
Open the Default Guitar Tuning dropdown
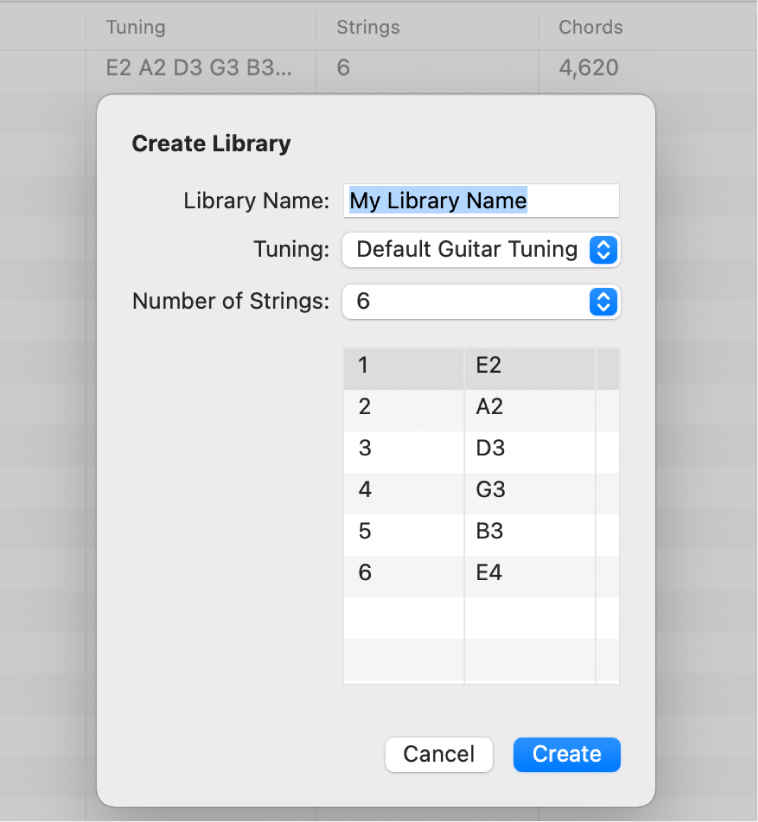[x=480, y=249]
